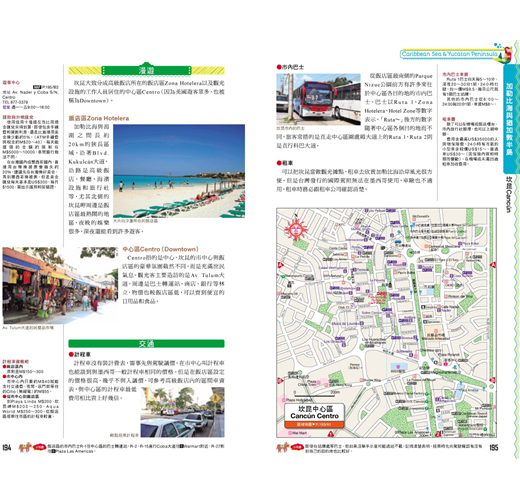The image size is (520, 500).
Task: Select the blue 加勒比海與猶加敦半島 side tab
Action: click(511, 118)
